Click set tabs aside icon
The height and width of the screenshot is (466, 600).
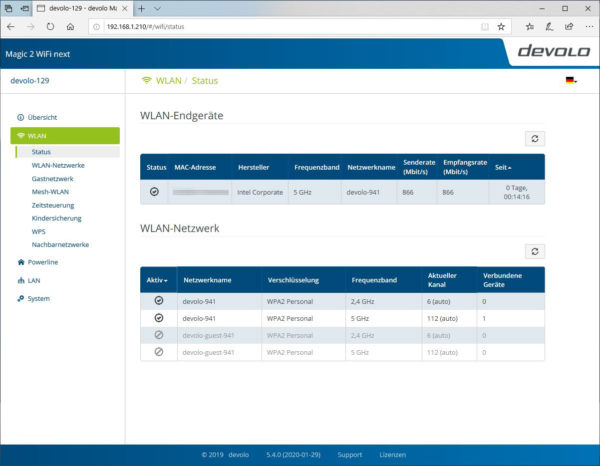tap(25, 8)
